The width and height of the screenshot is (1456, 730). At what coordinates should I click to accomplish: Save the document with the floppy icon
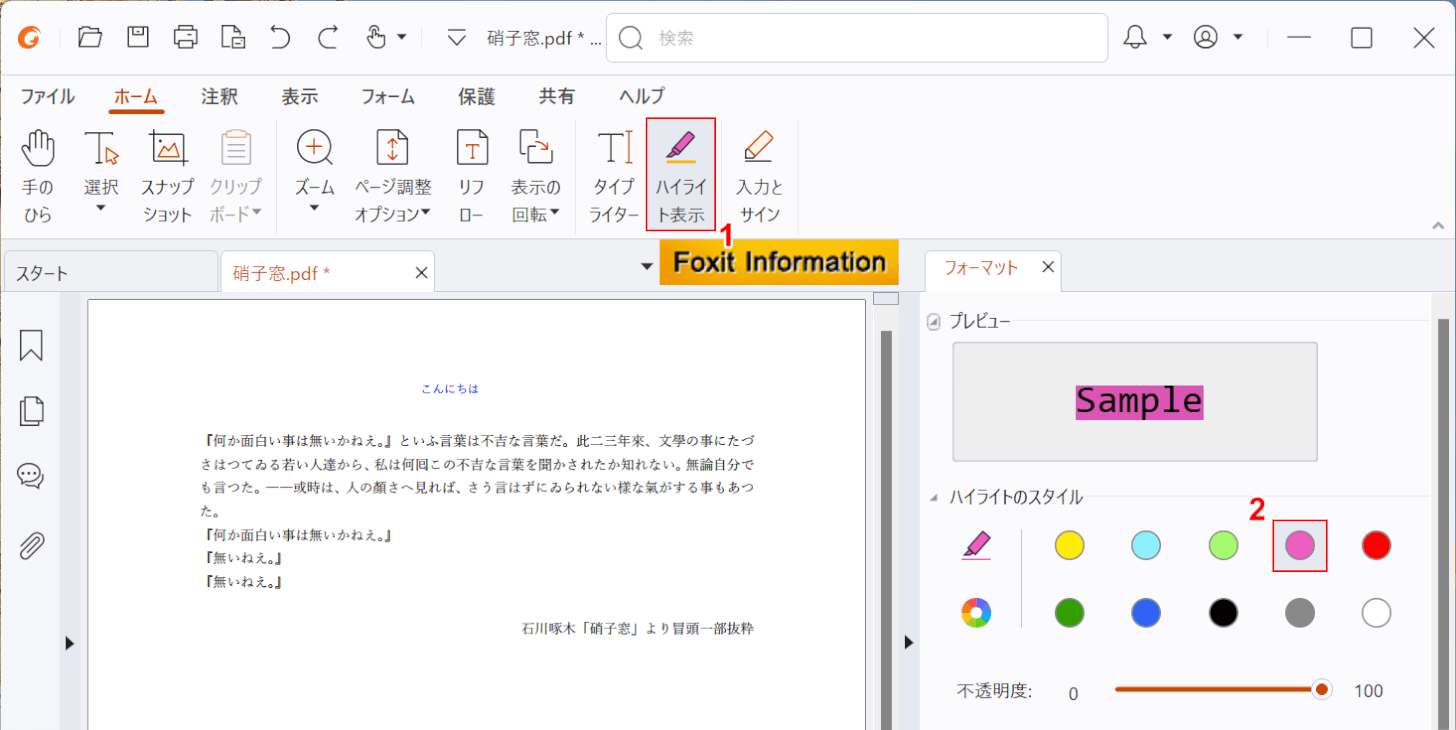tap(138, 38)
